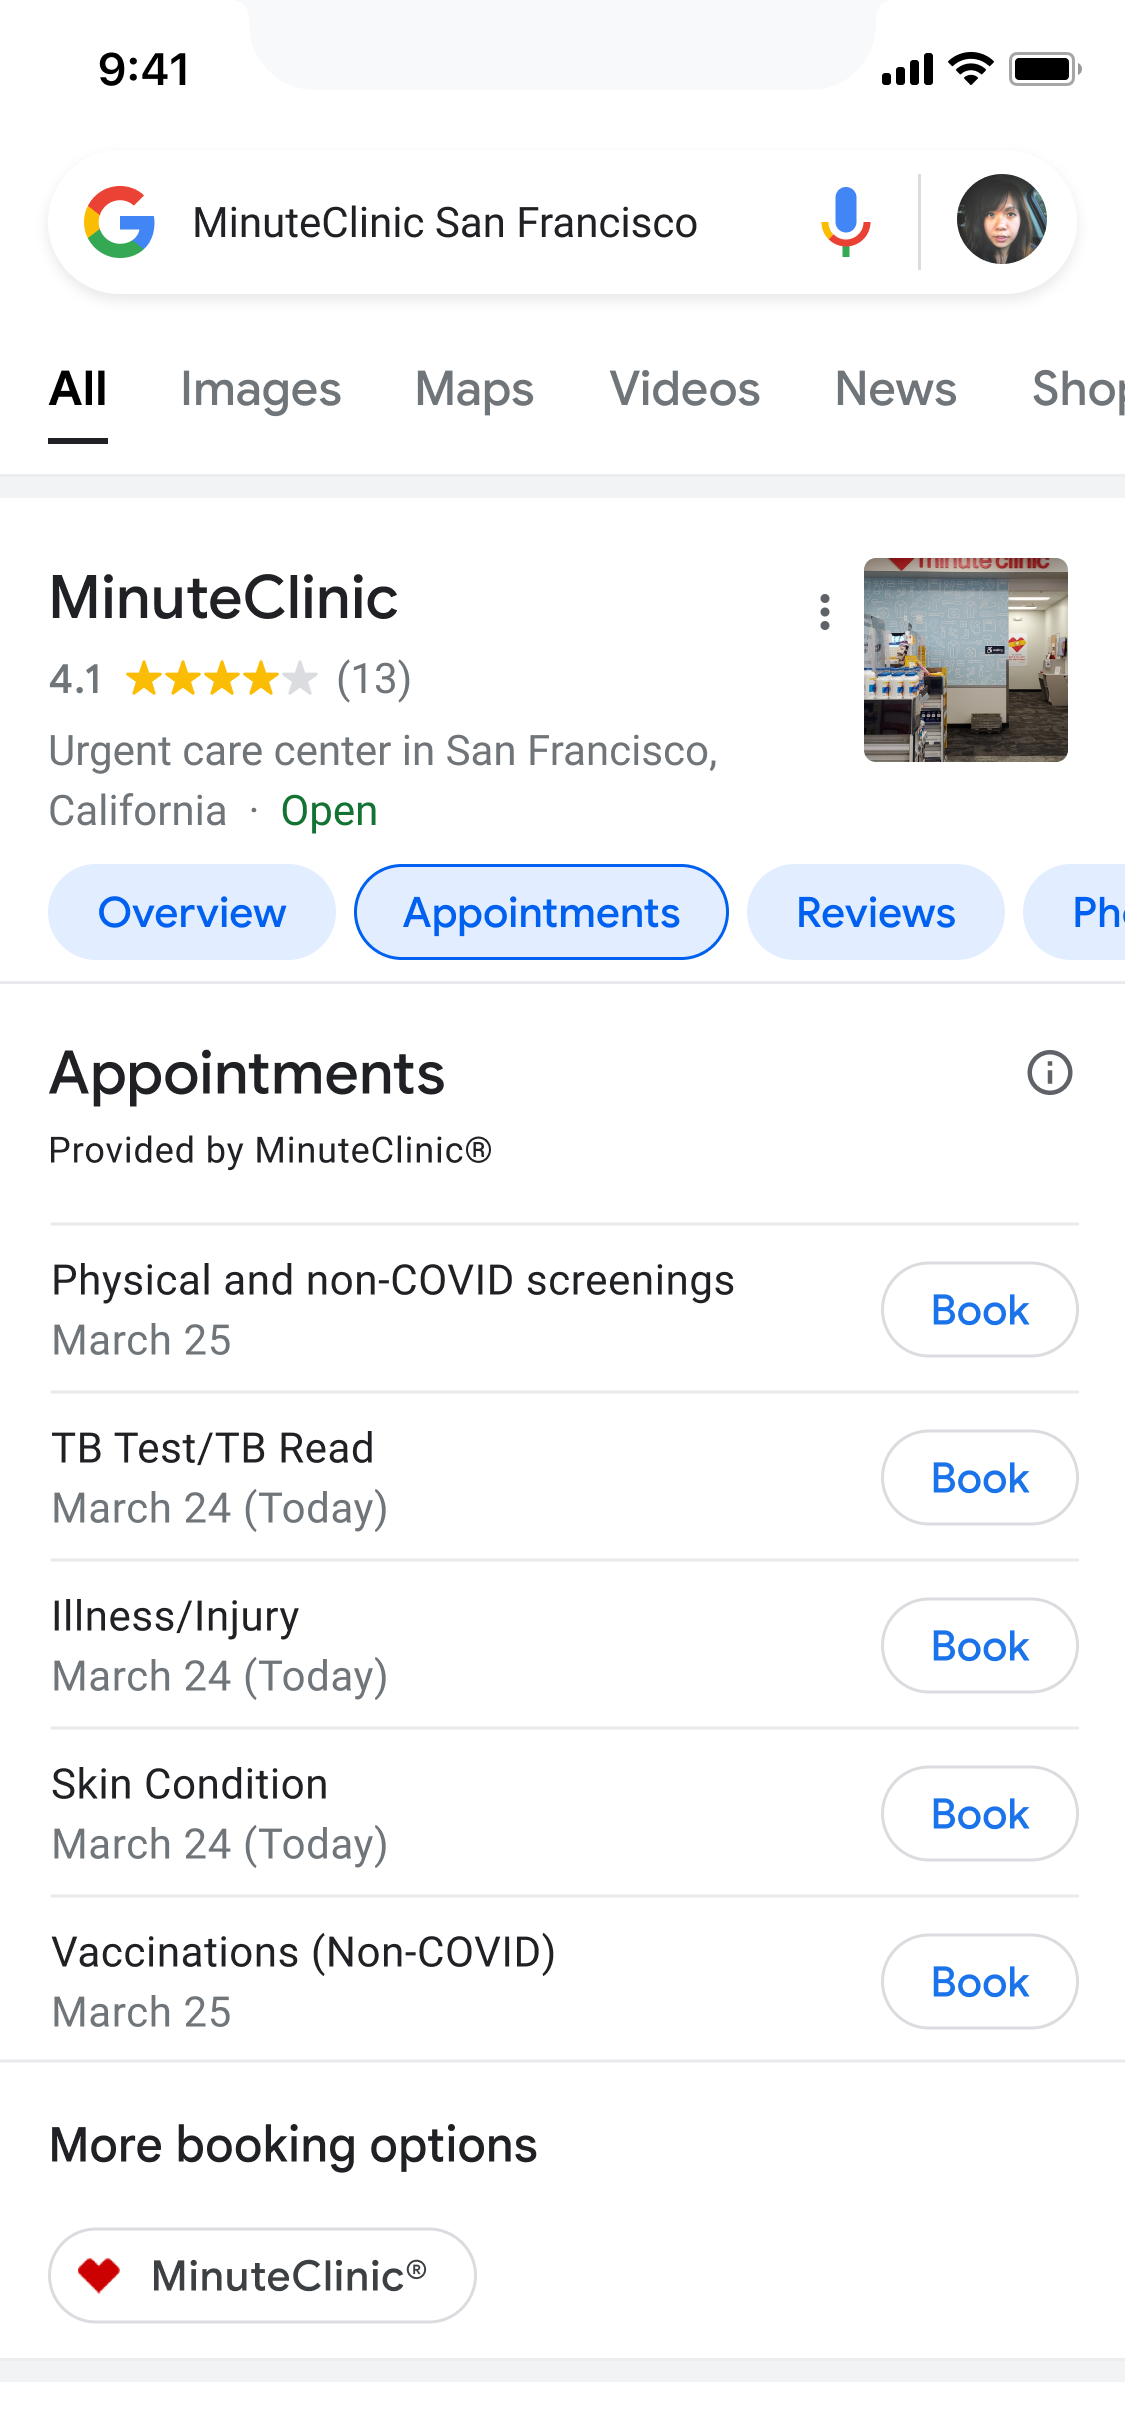
Task: Tap the Google logo icon
Action: pyautogui.click(x=120, y=222)
